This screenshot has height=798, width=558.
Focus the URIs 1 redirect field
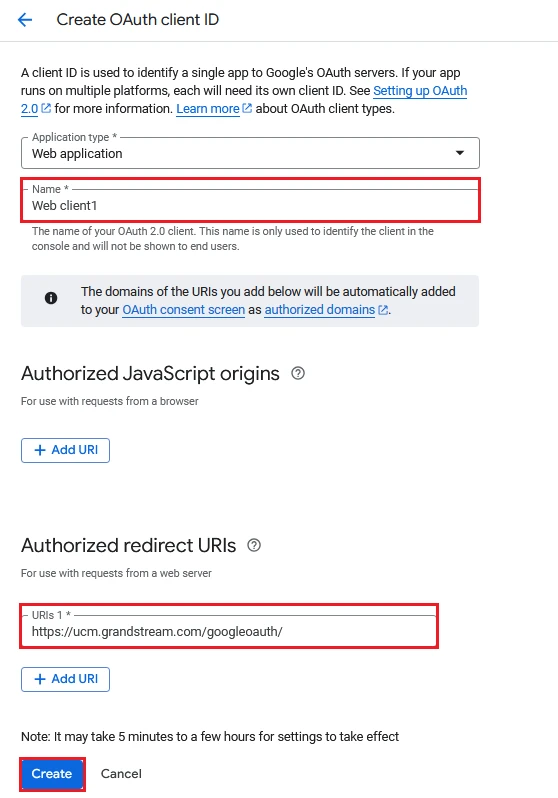[229, 626]
